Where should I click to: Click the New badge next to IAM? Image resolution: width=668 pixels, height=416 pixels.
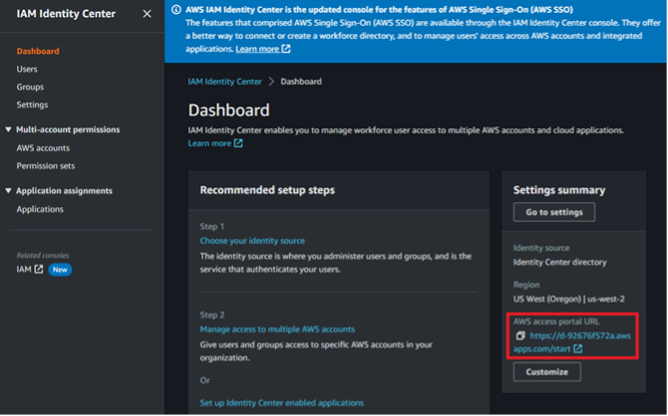click(x=60, y=269)
